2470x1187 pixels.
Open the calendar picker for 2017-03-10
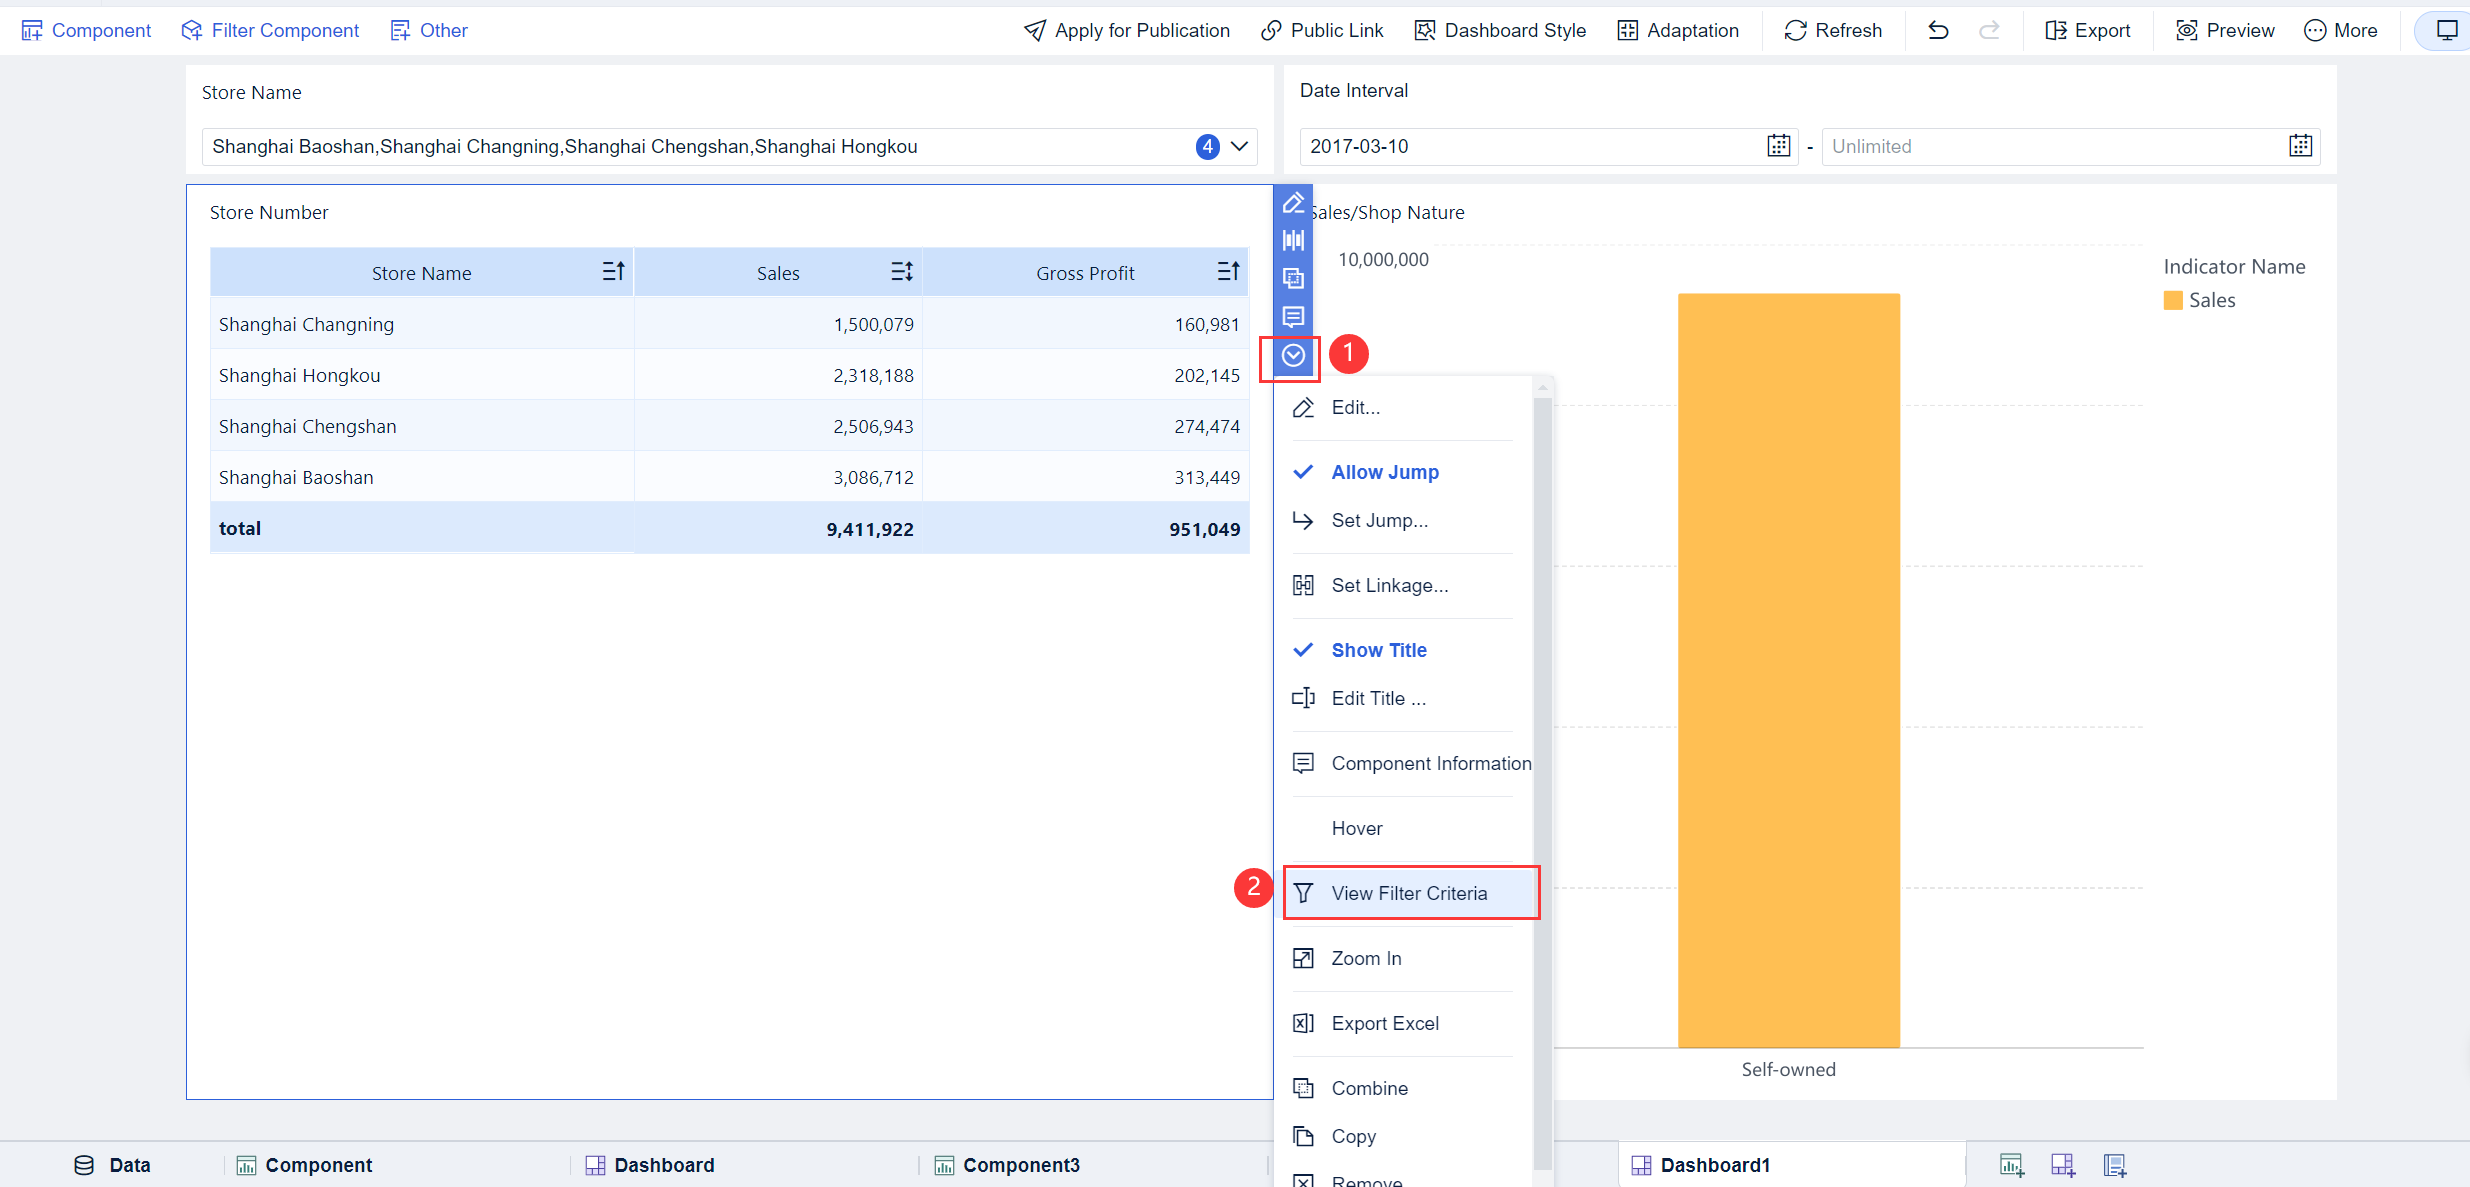[x=1779, y=146]
